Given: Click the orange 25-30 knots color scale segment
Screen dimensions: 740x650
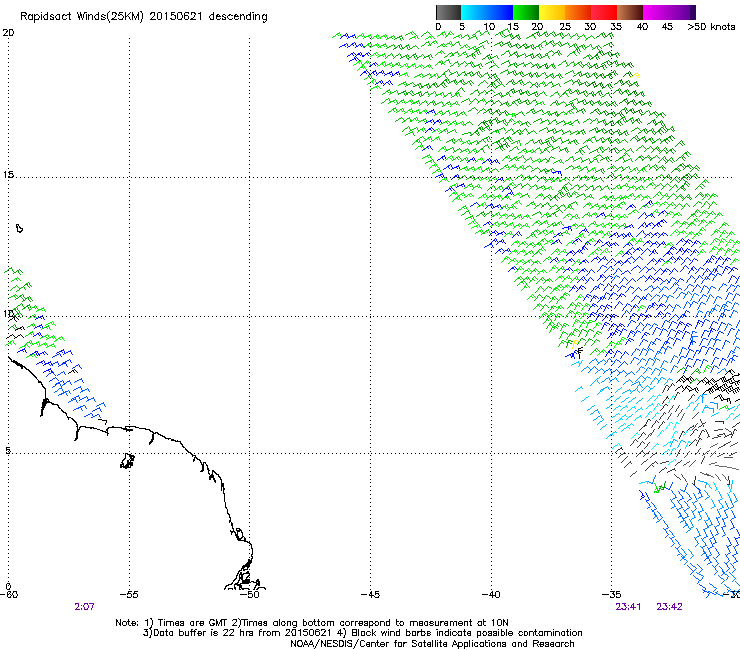Looking at the screenshot, I should [x=578, y=12].
